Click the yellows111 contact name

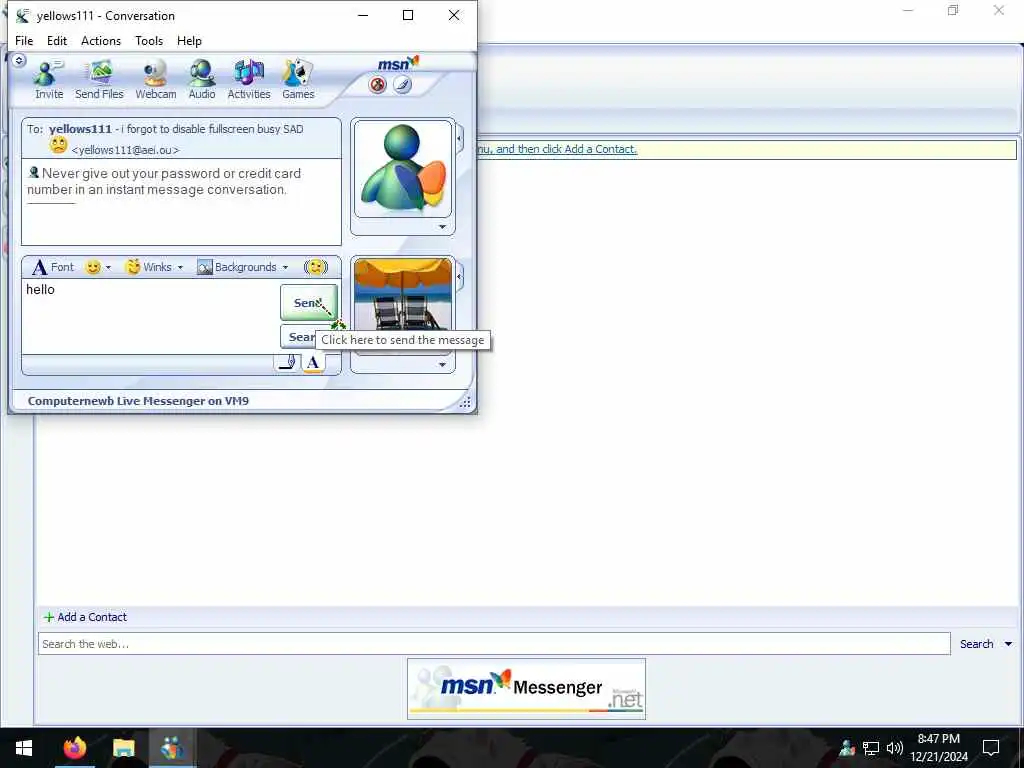80,129
